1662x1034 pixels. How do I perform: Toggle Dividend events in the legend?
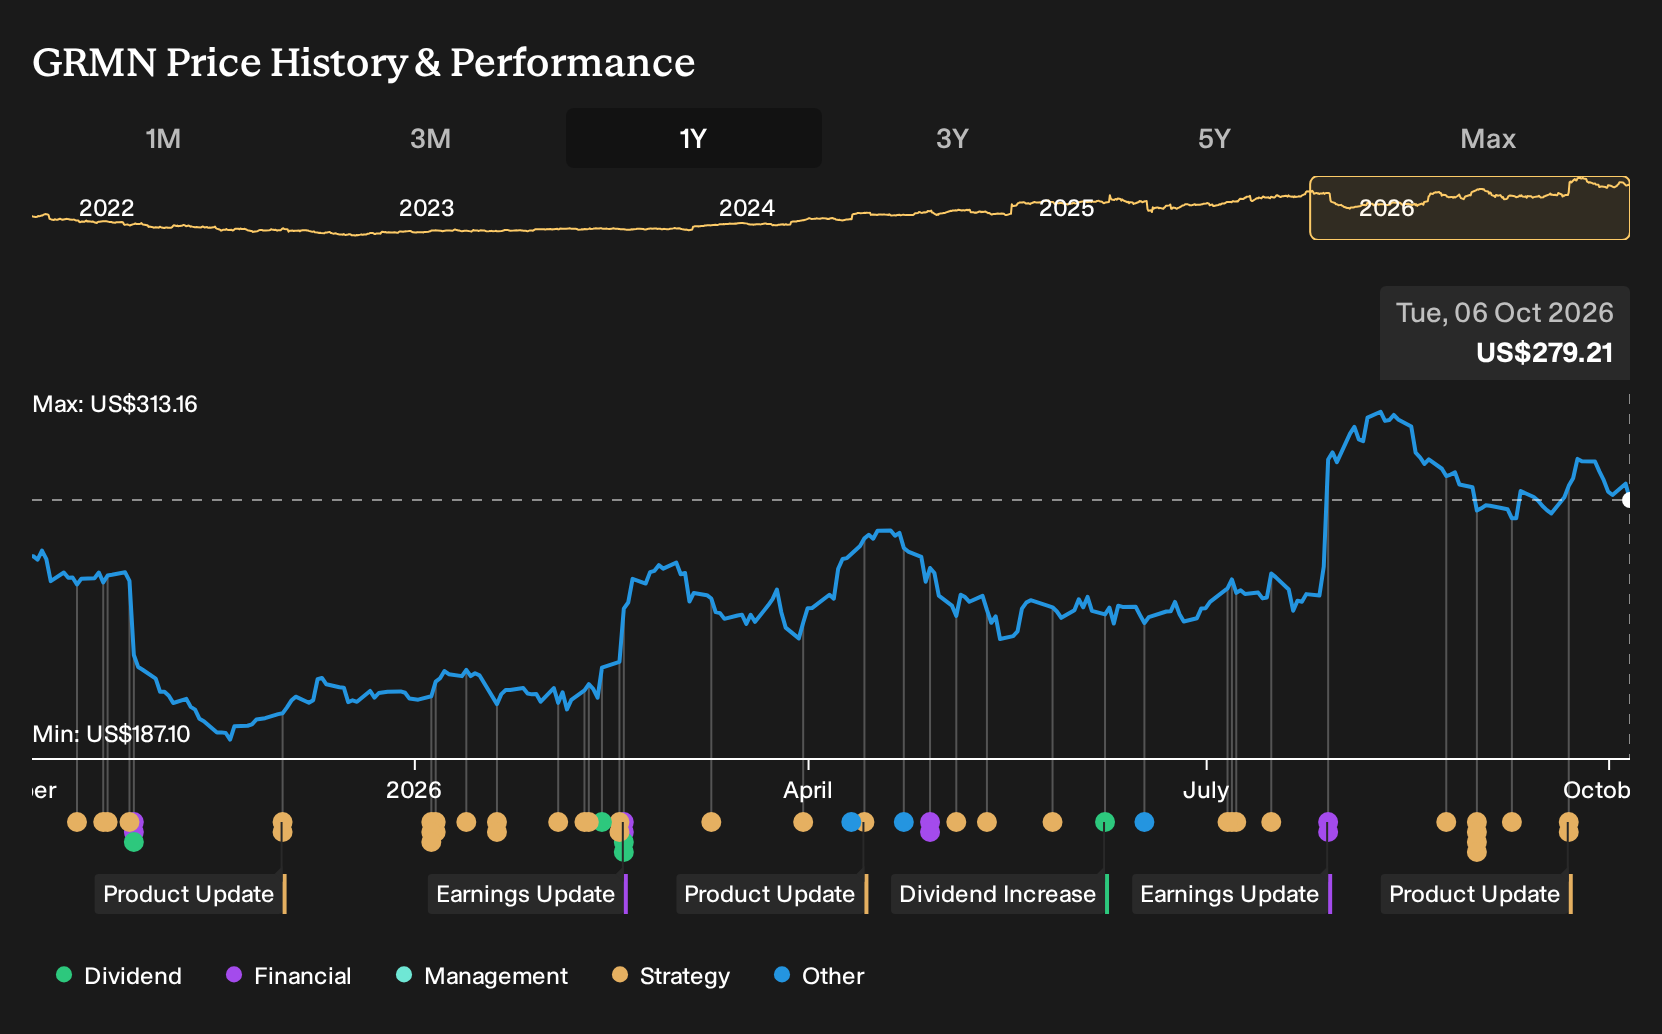coord(119,976)
